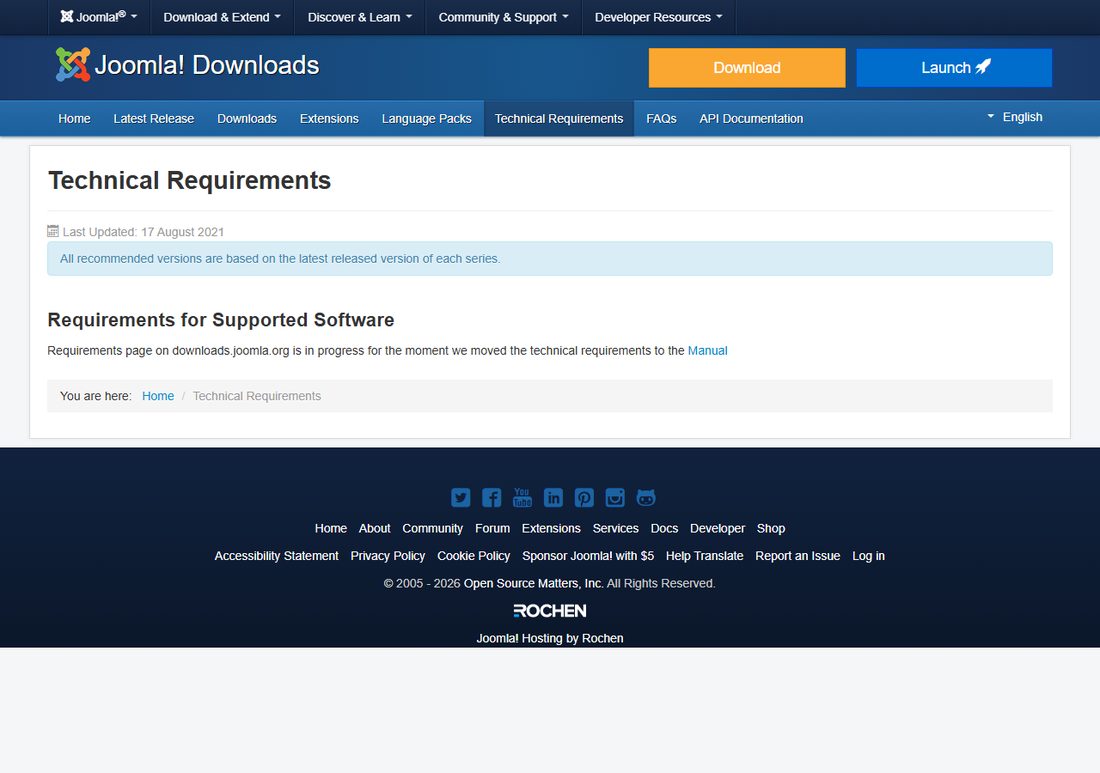Viewport: 1100px width, 773px height.
Task: Open Extensions nav item in blue bar
Action: pyautogui.click(x=329, y=119)
